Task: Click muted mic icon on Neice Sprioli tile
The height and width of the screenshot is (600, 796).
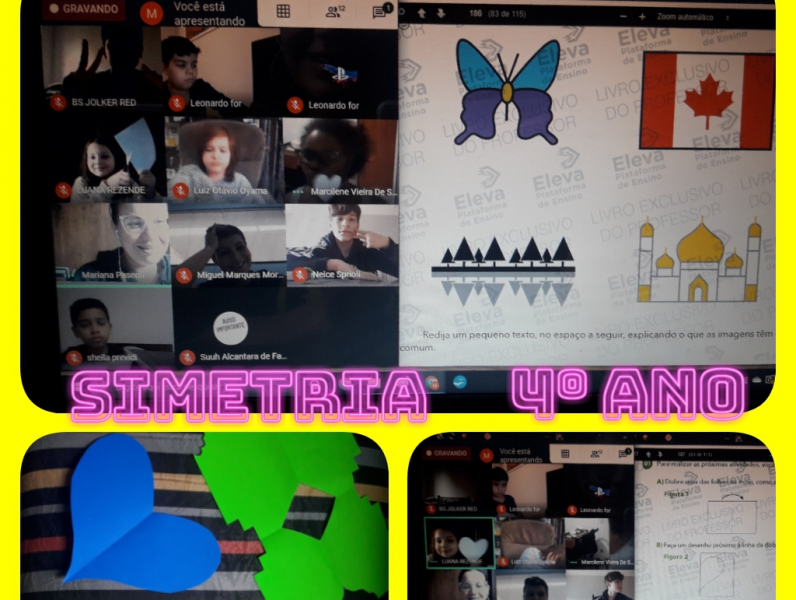Action: [300, 275]
